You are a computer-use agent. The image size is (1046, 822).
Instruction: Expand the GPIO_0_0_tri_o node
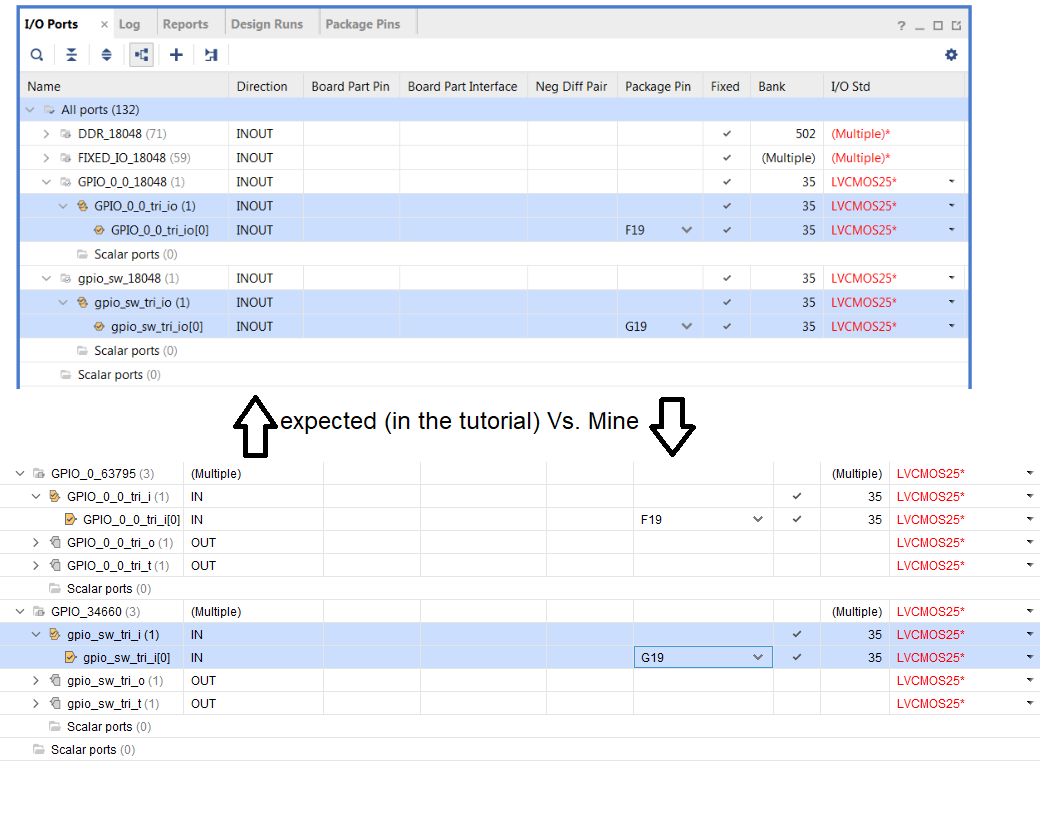click(x=37, y=543)
